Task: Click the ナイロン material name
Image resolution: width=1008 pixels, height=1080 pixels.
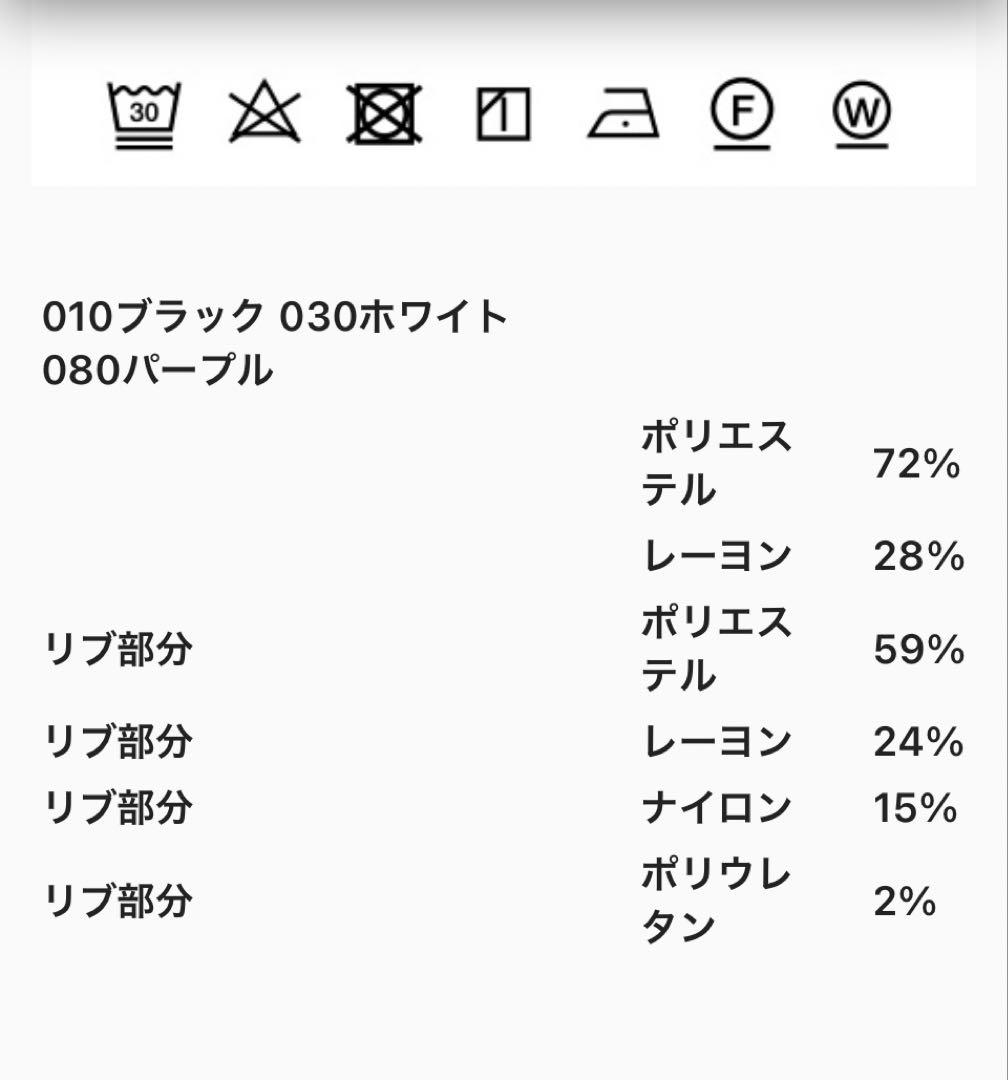Action: pyautogui.click(x=716, y=808)
